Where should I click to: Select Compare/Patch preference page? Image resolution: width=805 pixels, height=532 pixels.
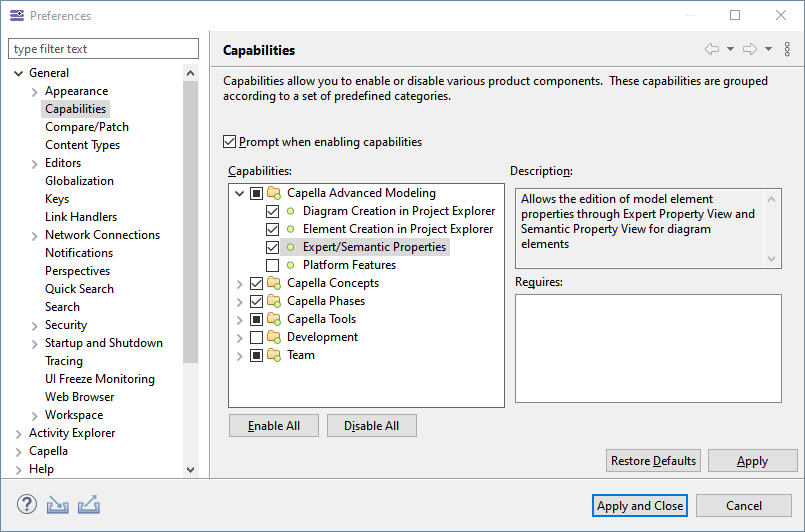coord(87,127)
